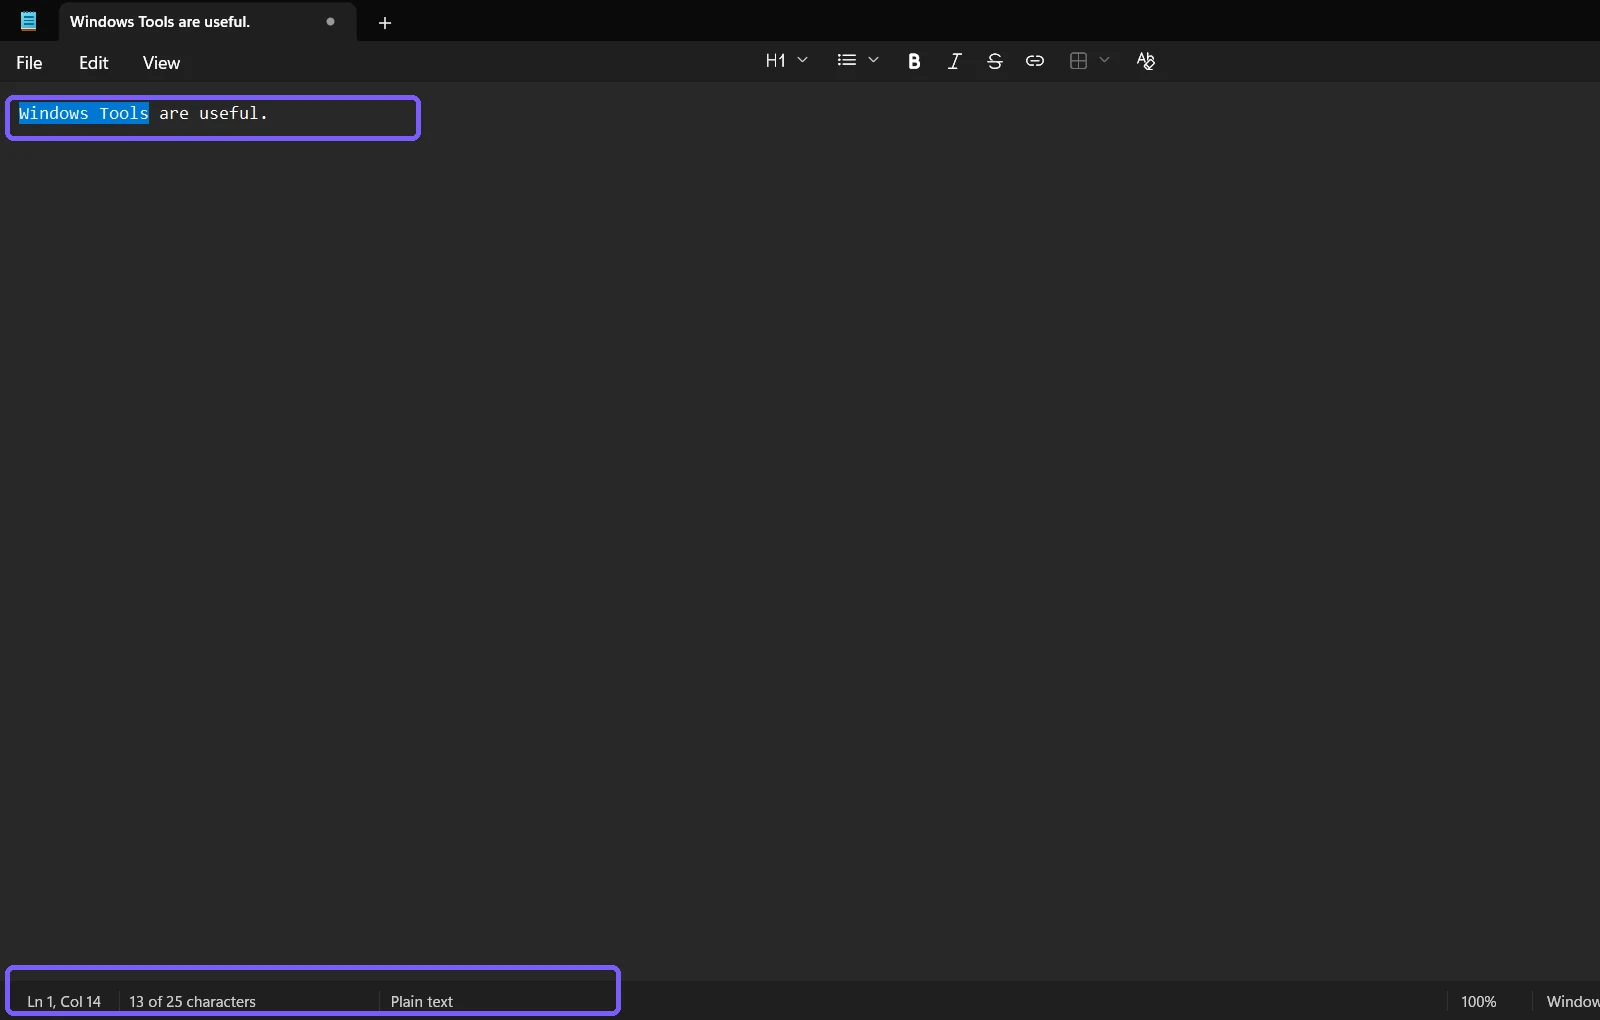
Task: Expand the list style dropdown
Action: tap(858, 61)
